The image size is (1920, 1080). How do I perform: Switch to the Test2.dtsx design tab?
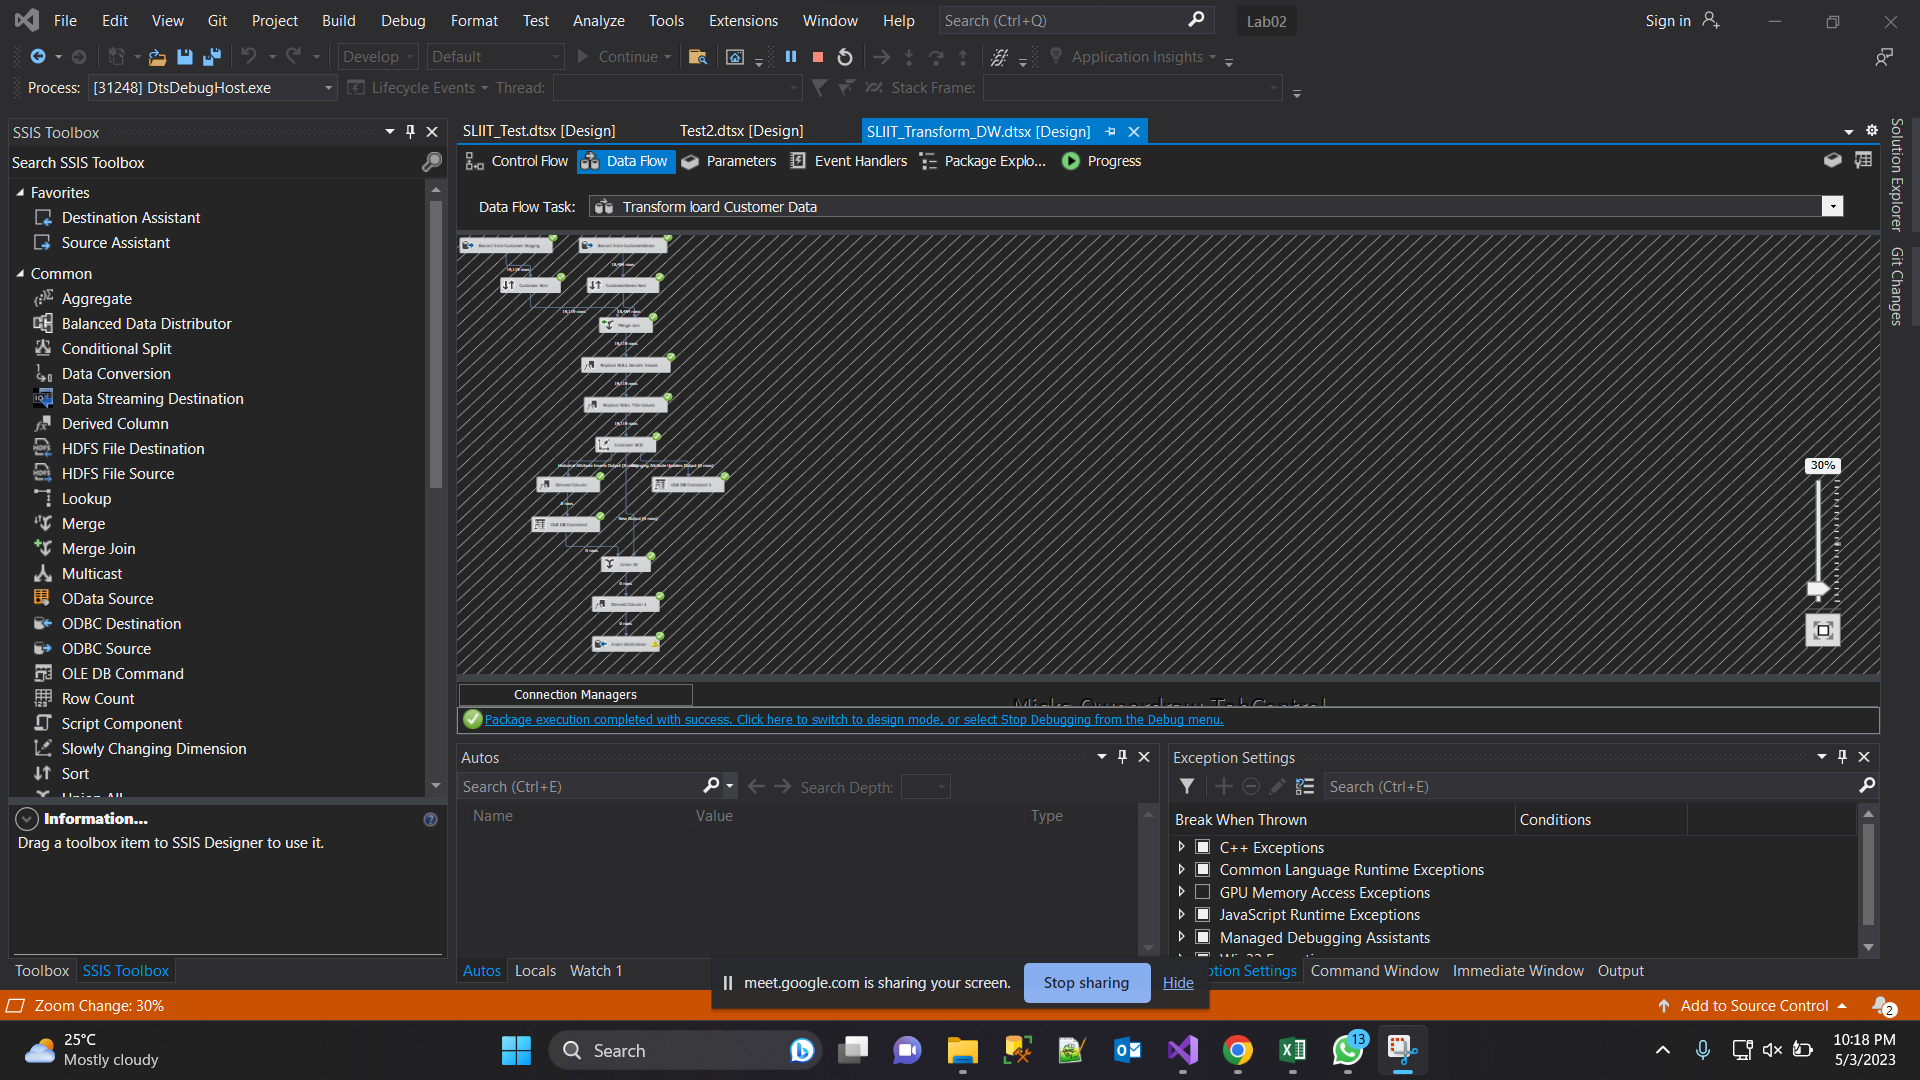740,131
